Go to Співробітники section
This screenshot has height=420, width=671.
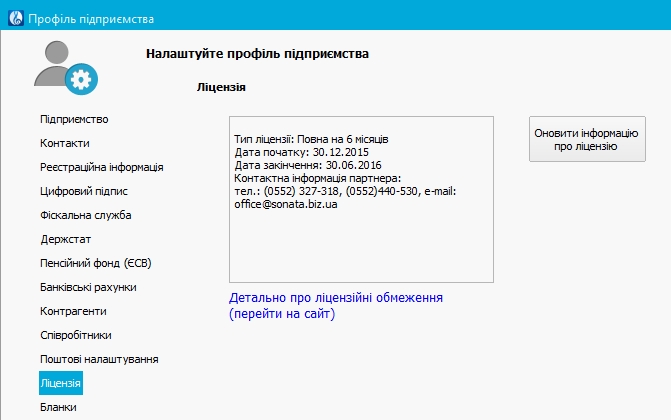(76, 335)
